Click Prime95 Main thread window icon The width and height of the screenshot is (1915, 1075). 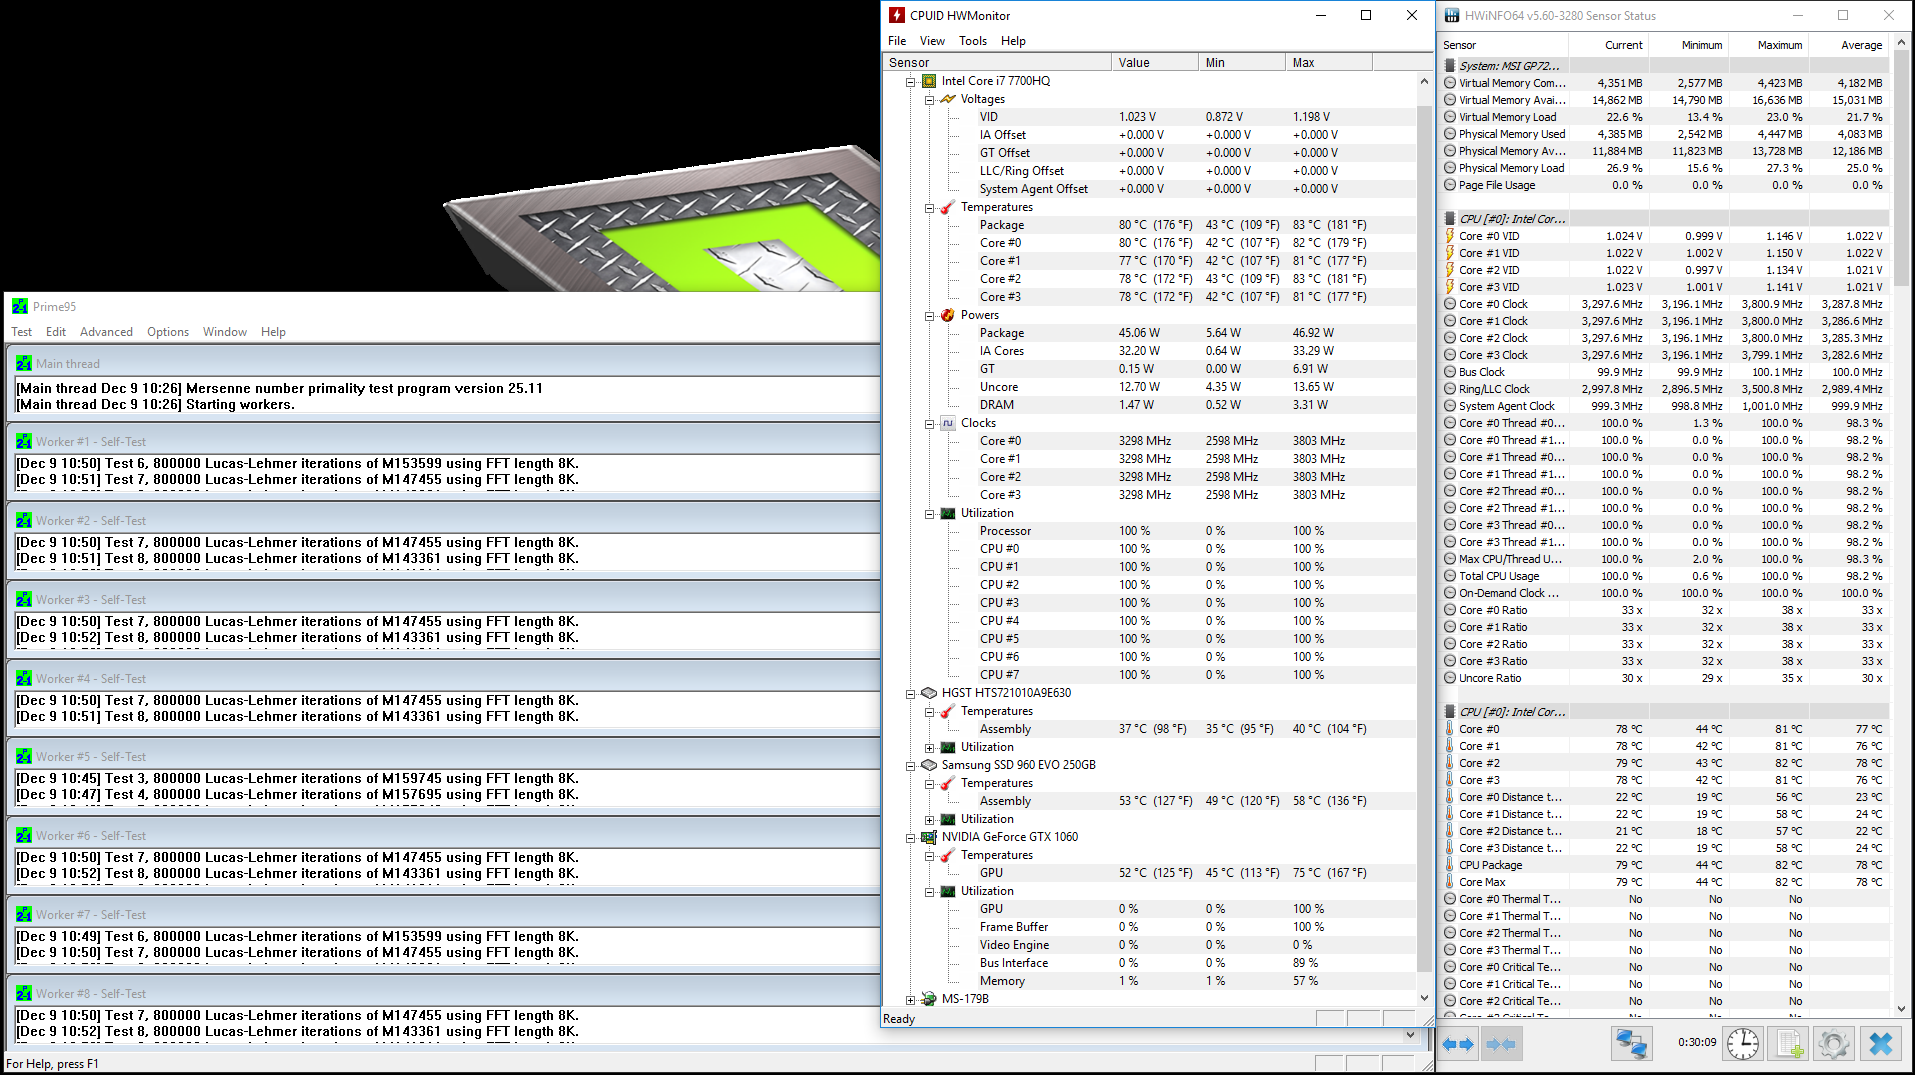click(x=24, y=363)
